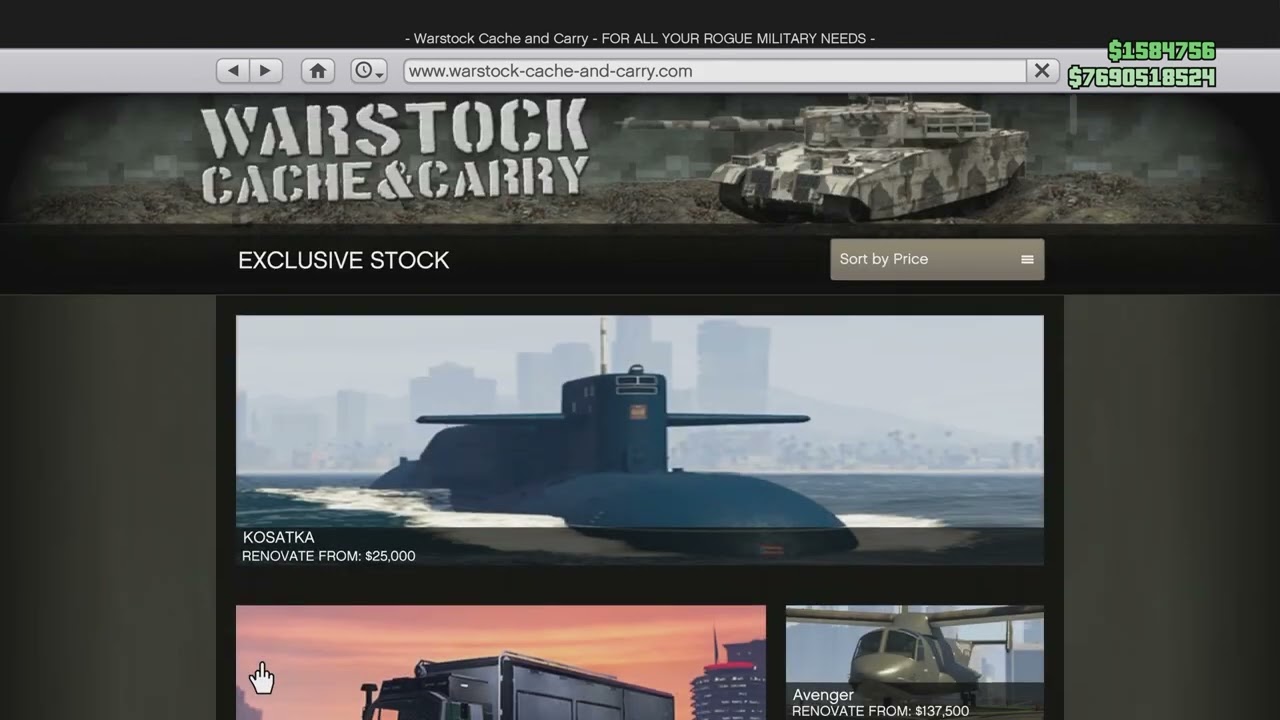Click the Warstock Cache & Carry logo
Viewport: 1280px width, 720px height.
coord(394,151)
